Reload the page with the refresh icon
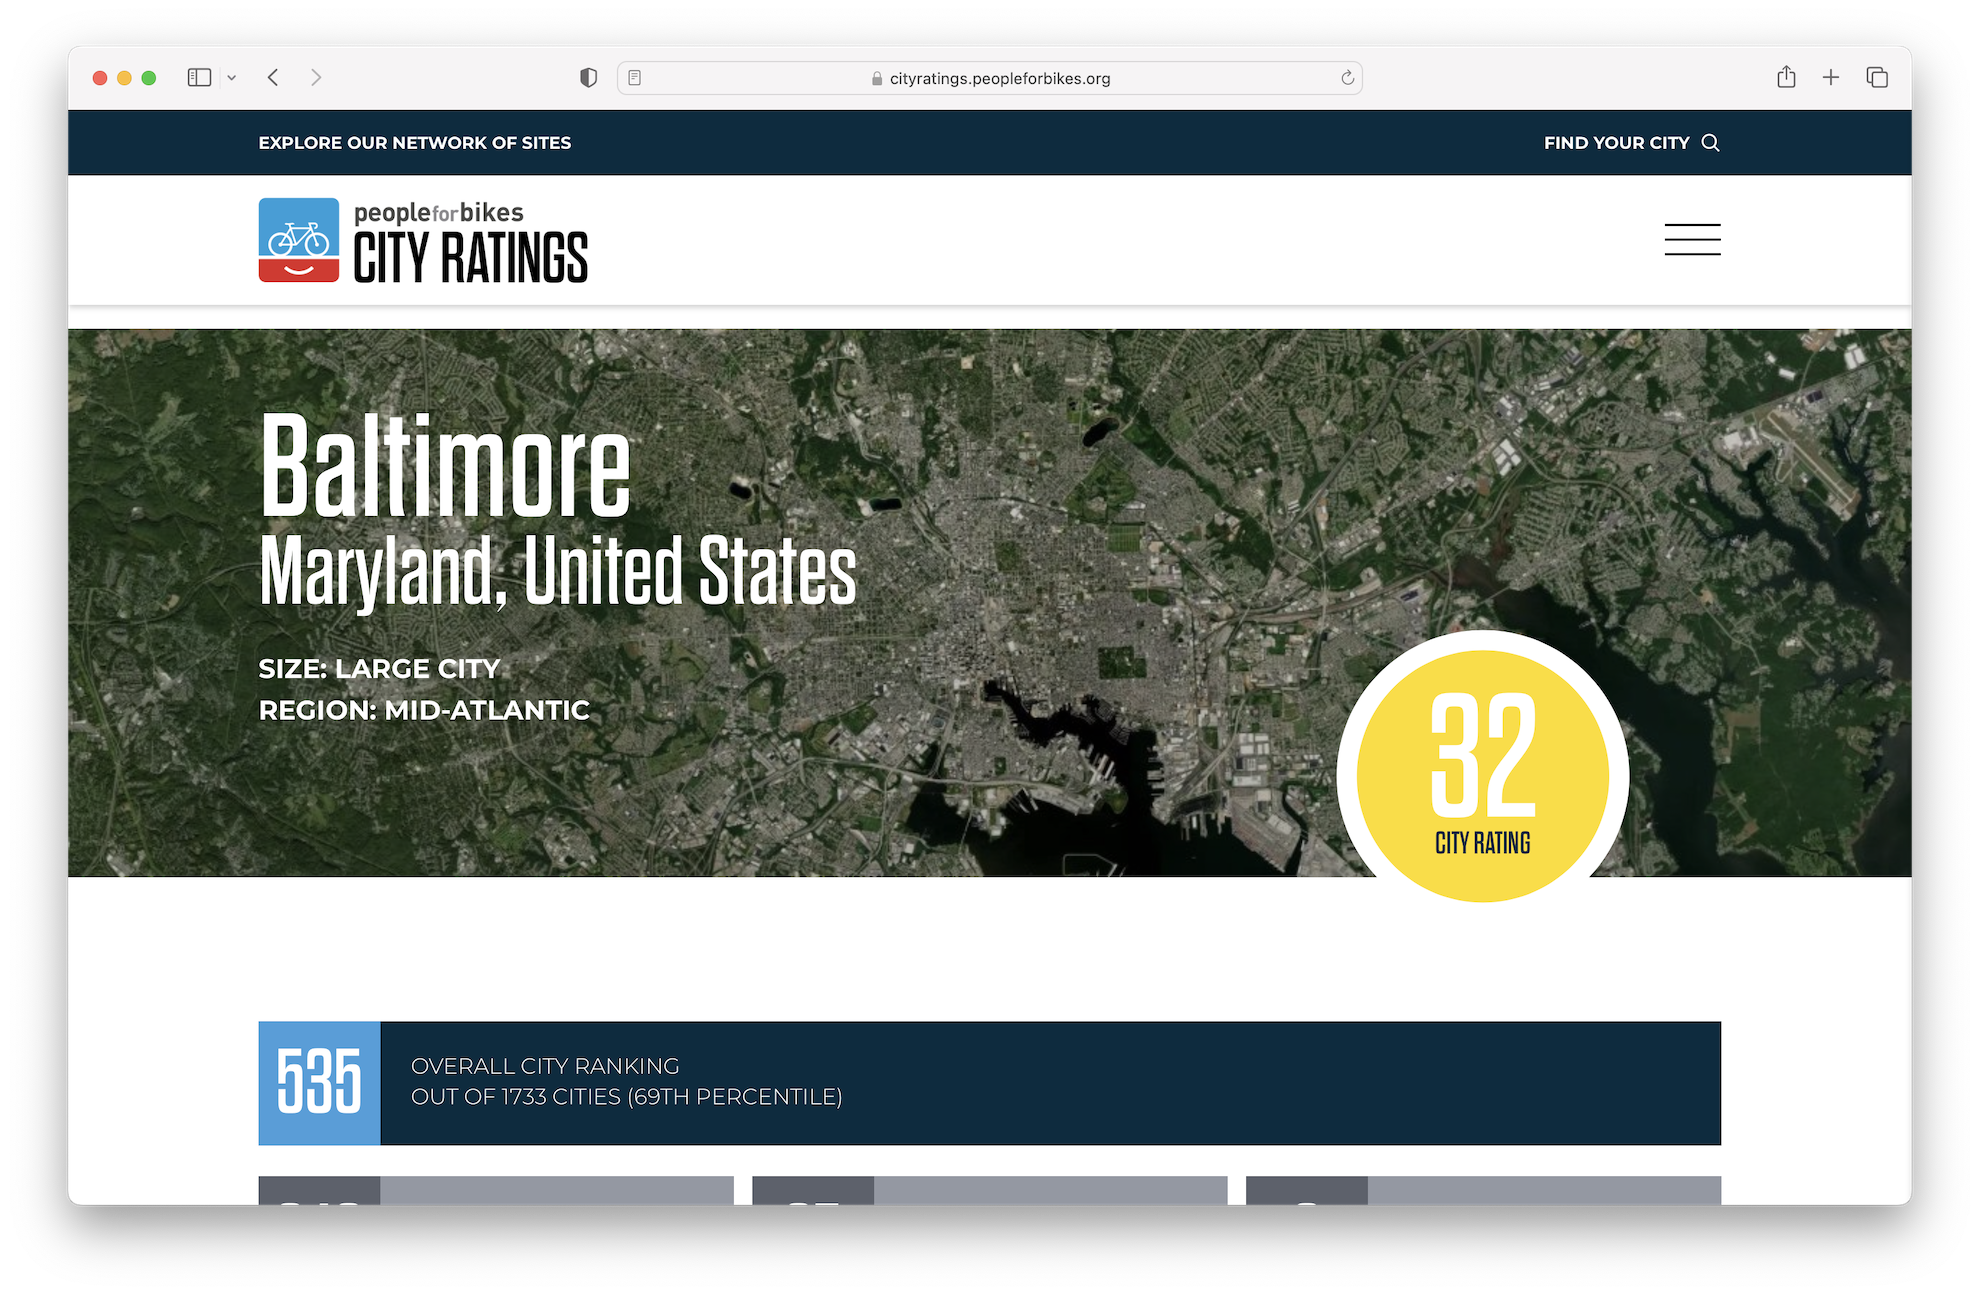This screenshot has width=1980, height=1295. pos(1347,78)
